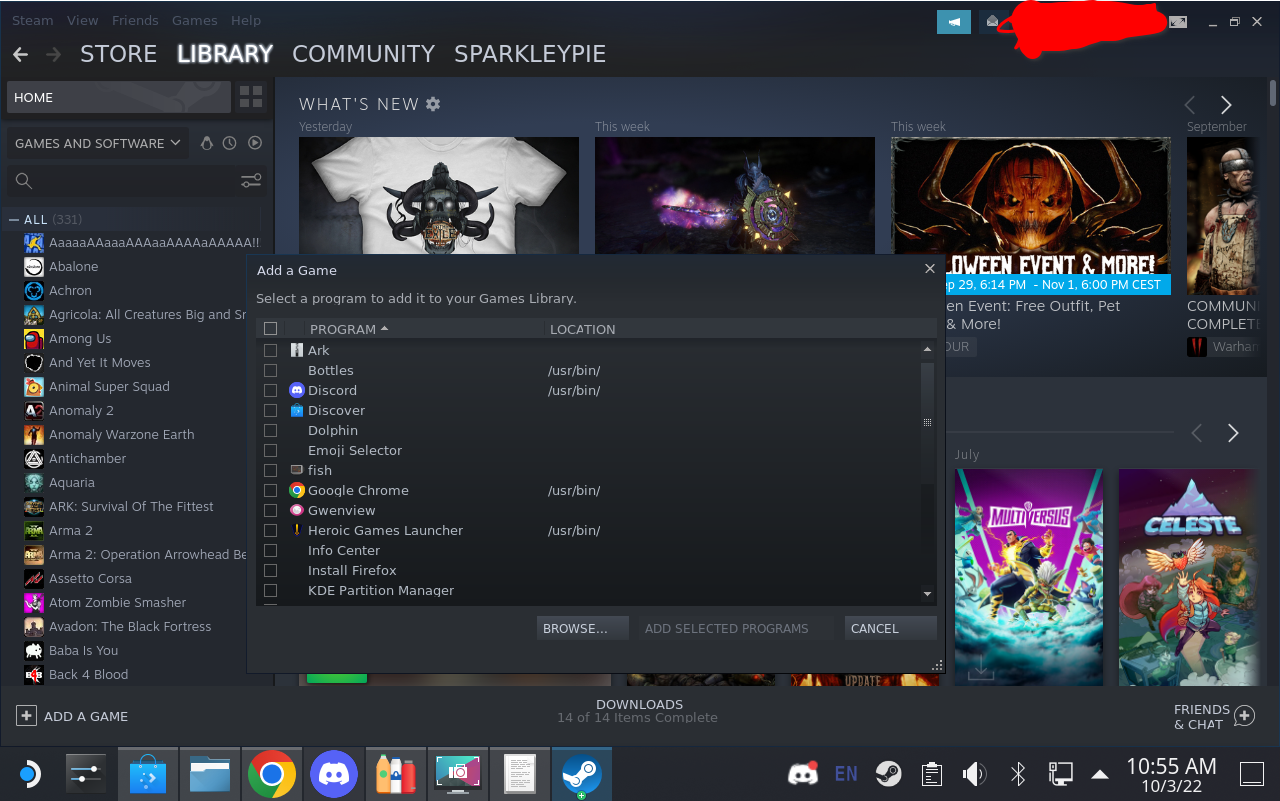The width and height of the screenshot is (1280, 801).
Task: Open the Steam announcements megaphone icon
Action: [x=953, y=21]
